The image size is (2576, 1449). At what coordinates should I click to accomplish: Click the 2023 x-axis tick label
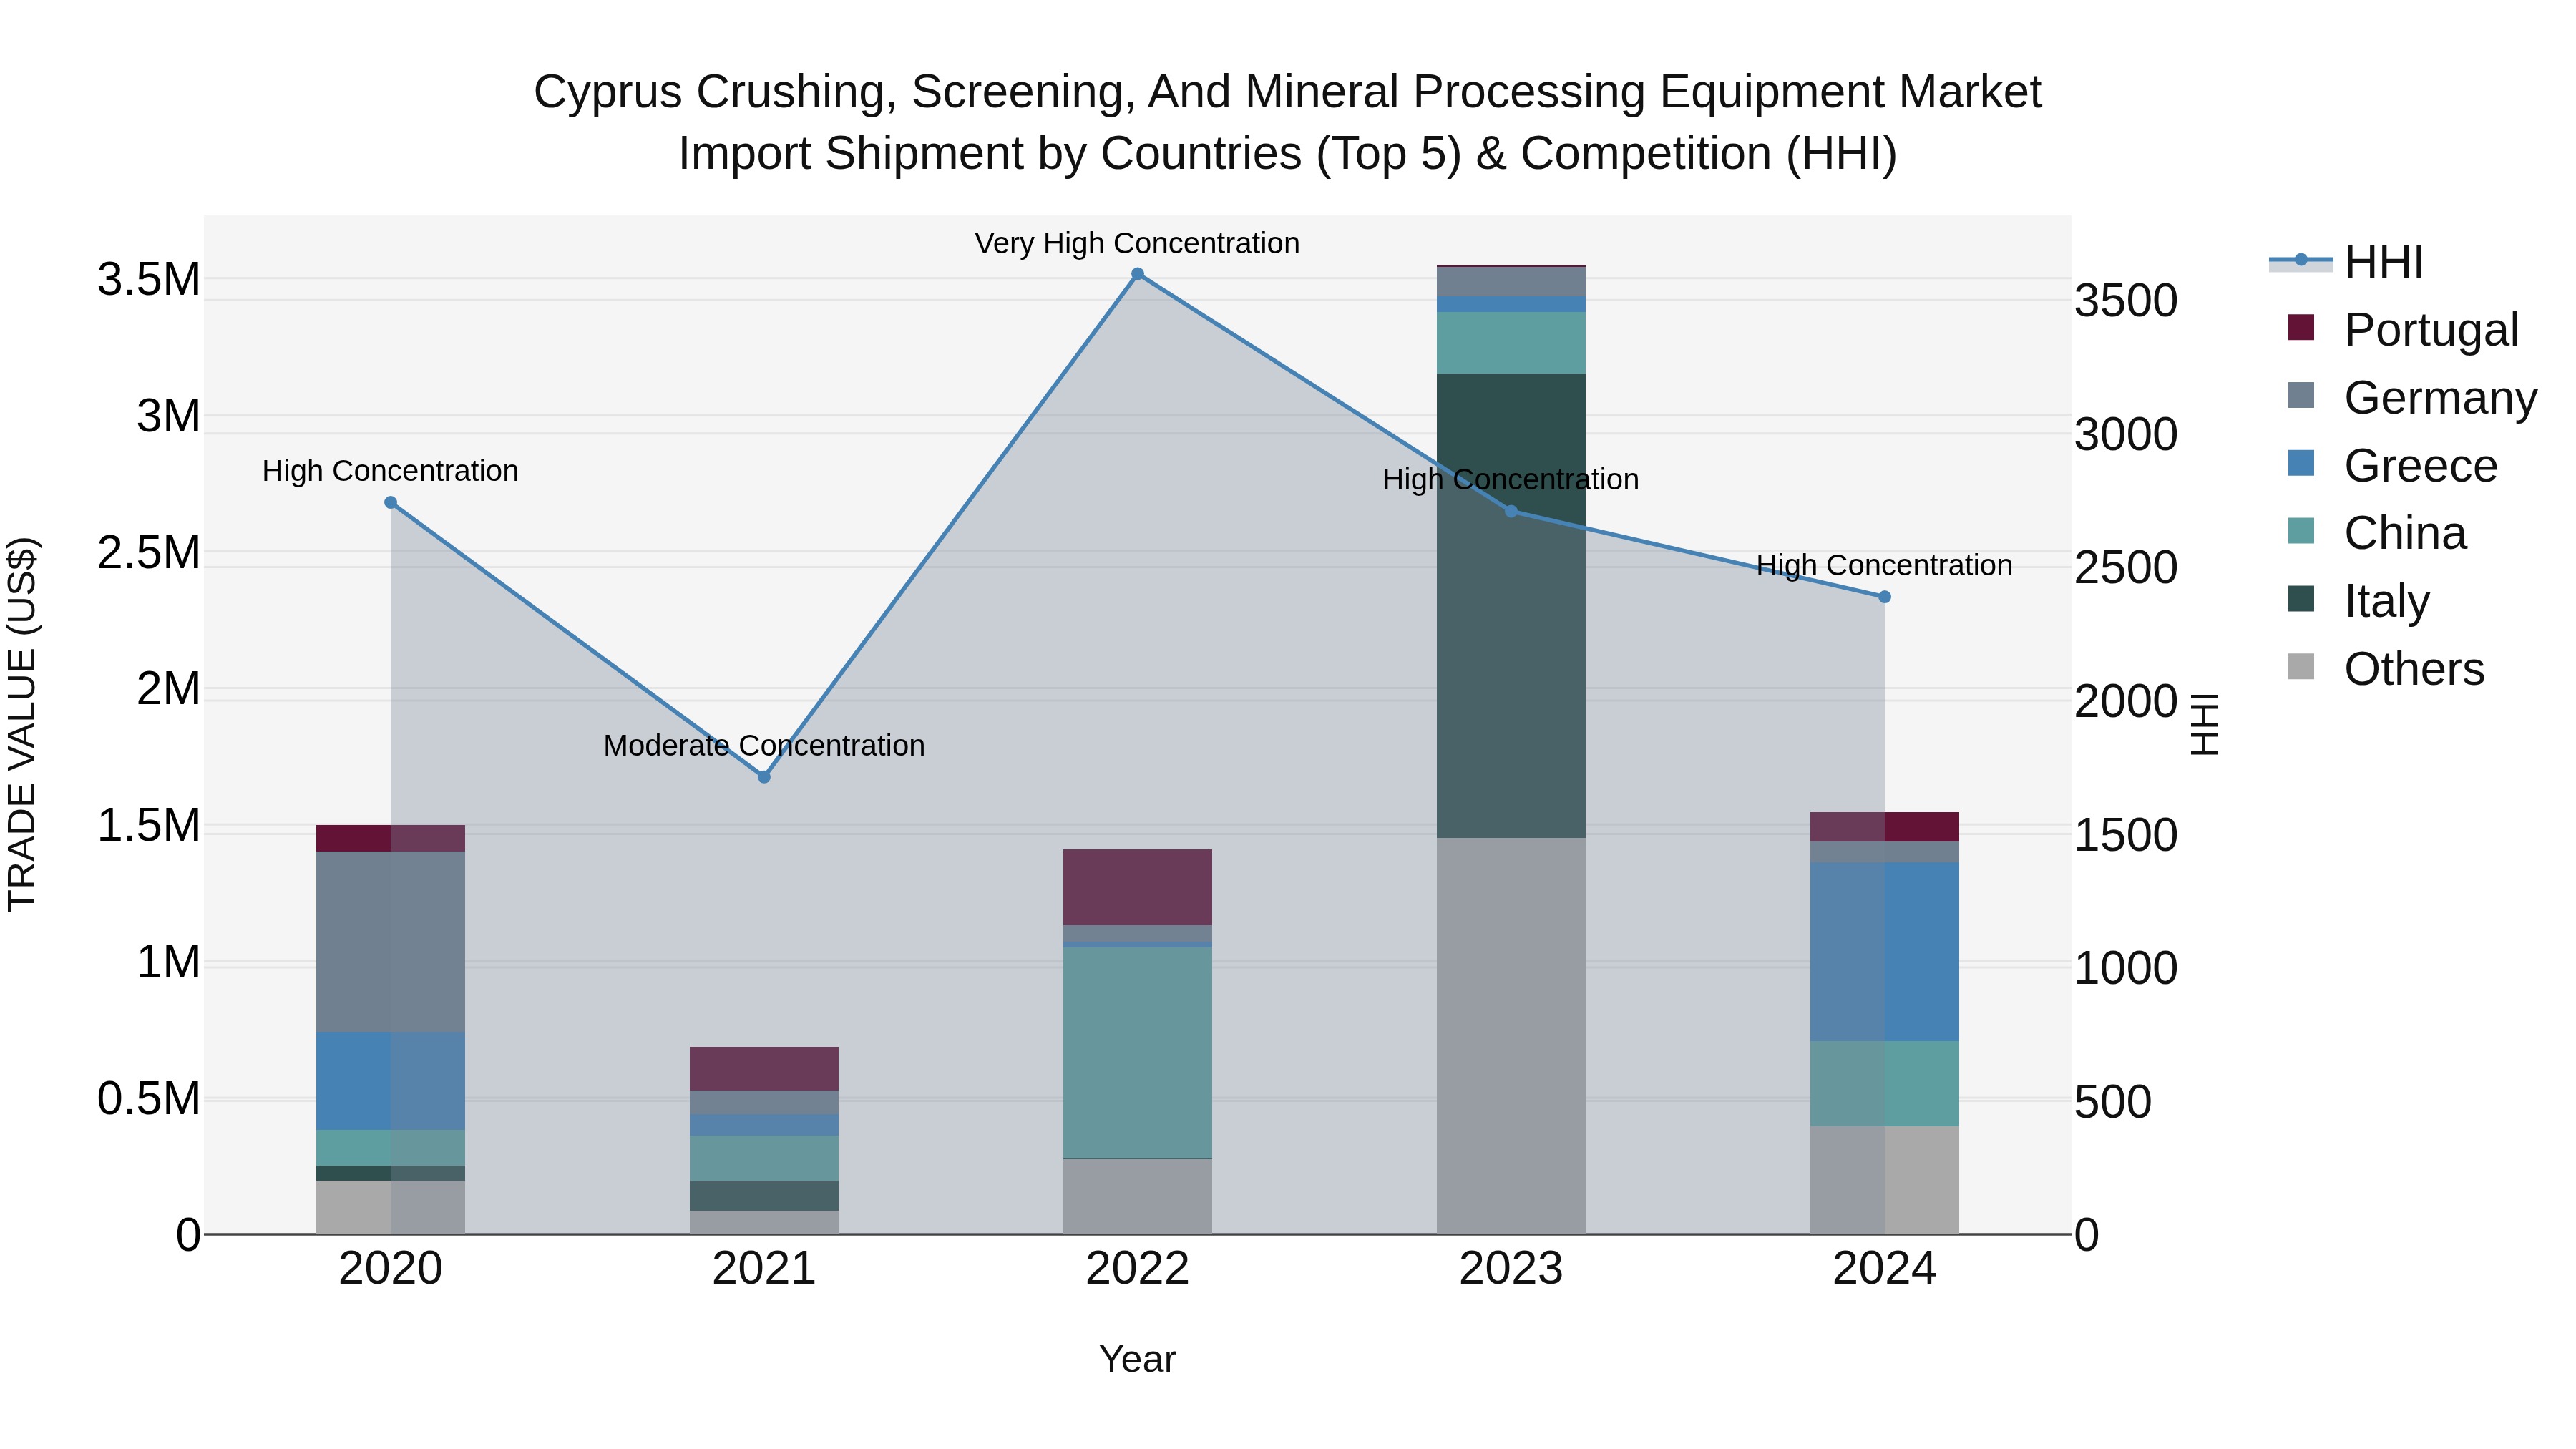[1511, 1269]
